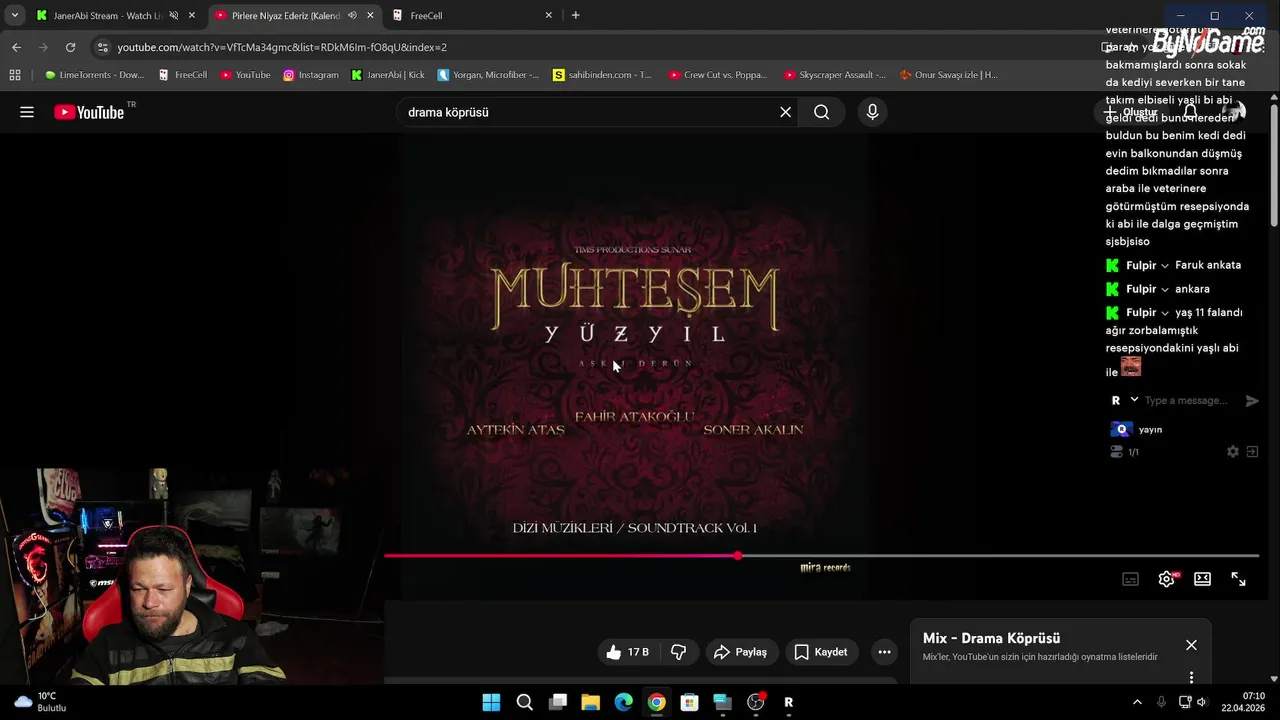Open LimeTorrents bookmark
This screenshot has width=1280, height=720.
94,75
